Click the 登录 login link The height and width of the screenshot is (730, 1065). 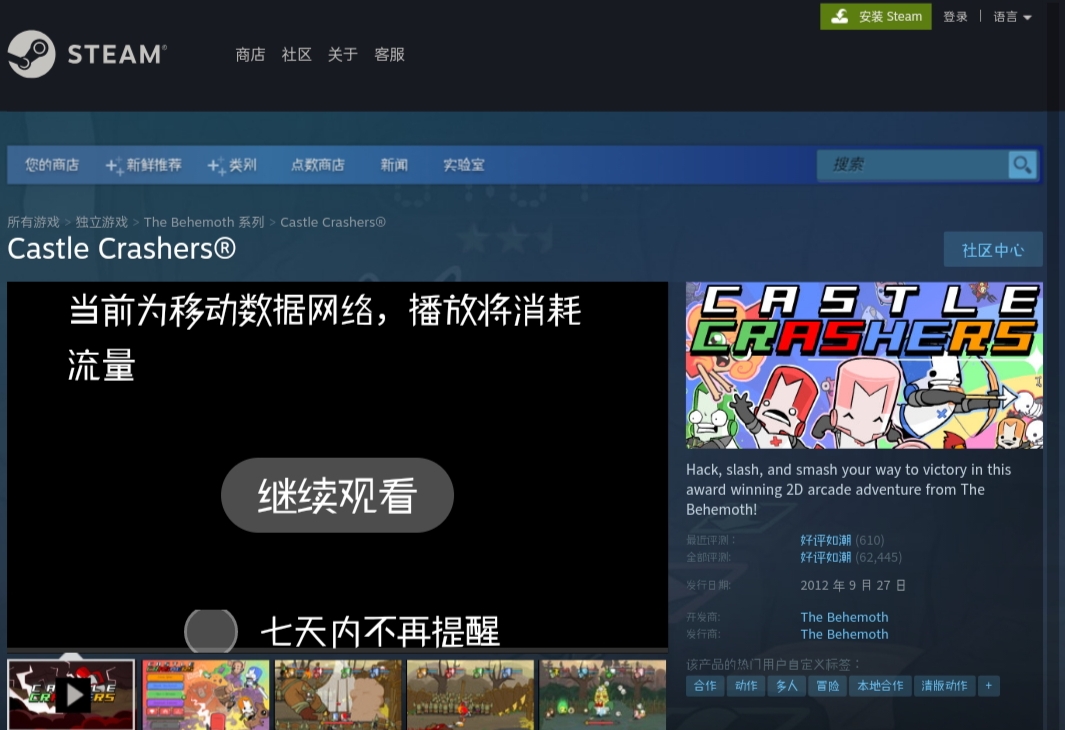pyautogui.click(x=955, y=17)
